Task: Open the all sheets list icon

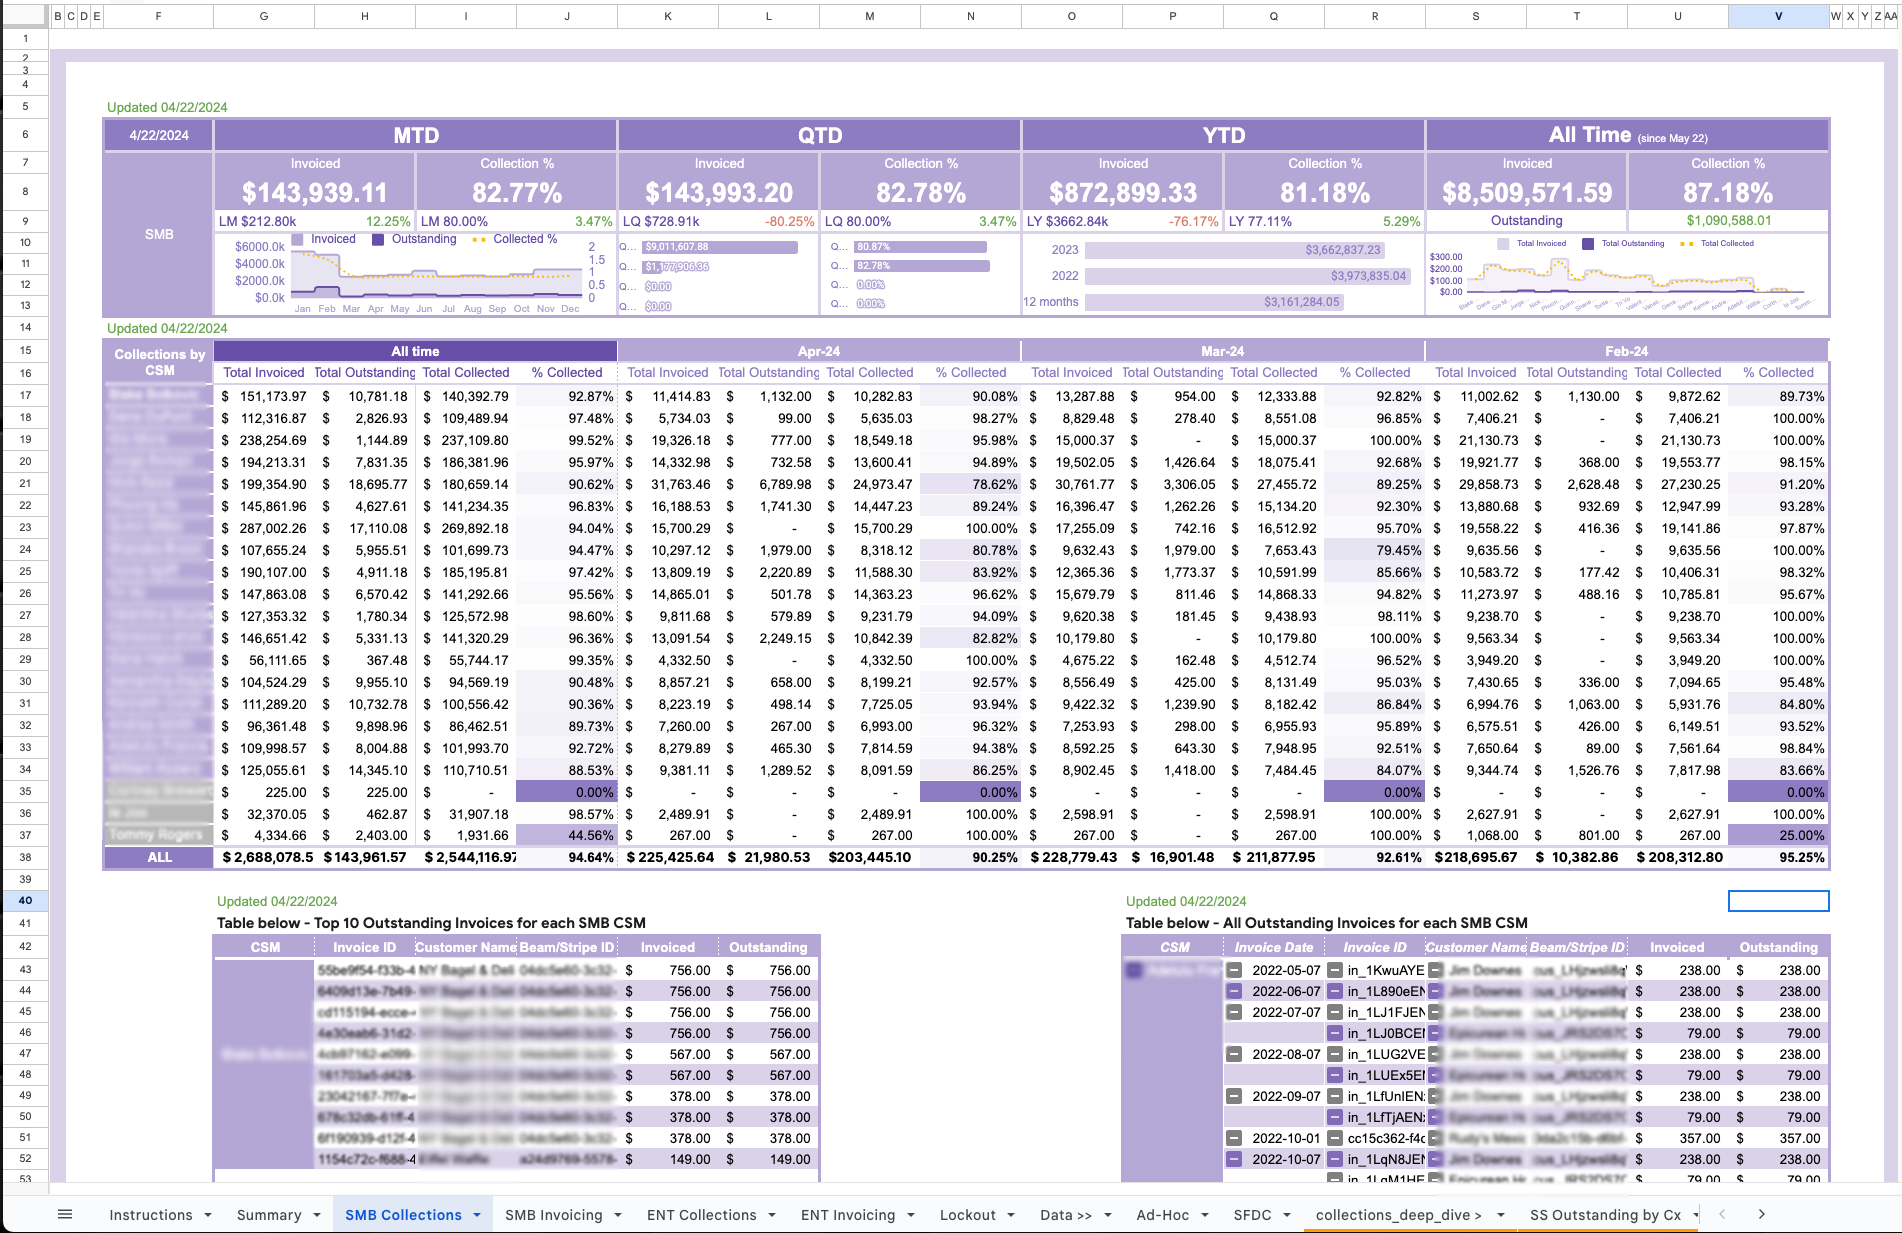Action: coord(65,1214)
